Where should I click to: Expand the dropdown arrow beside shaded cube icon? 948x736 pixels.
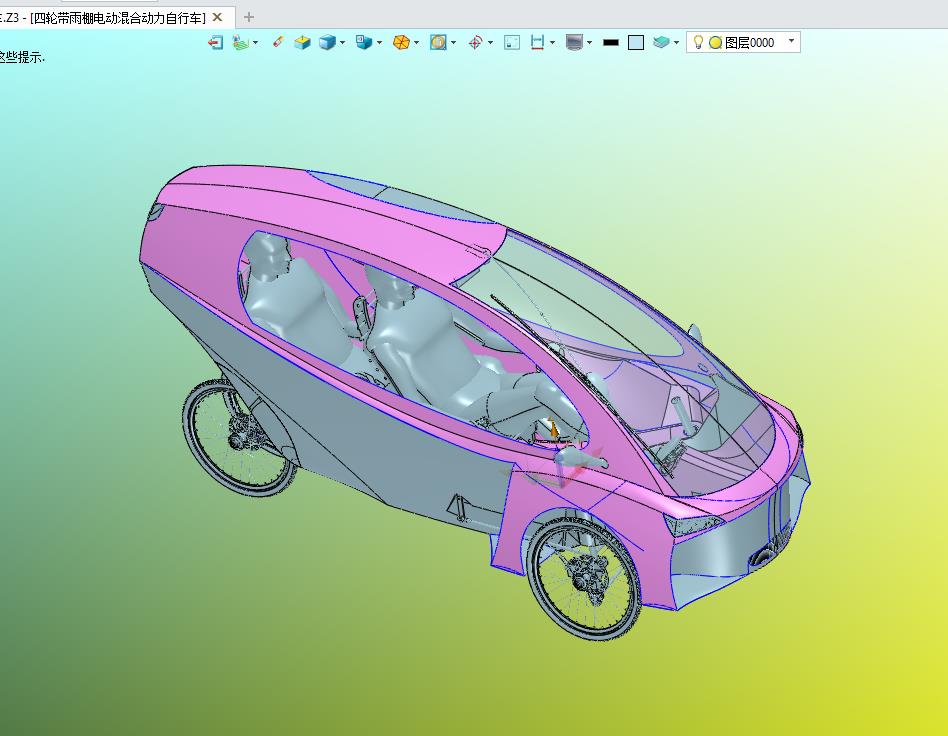[343, 43]
